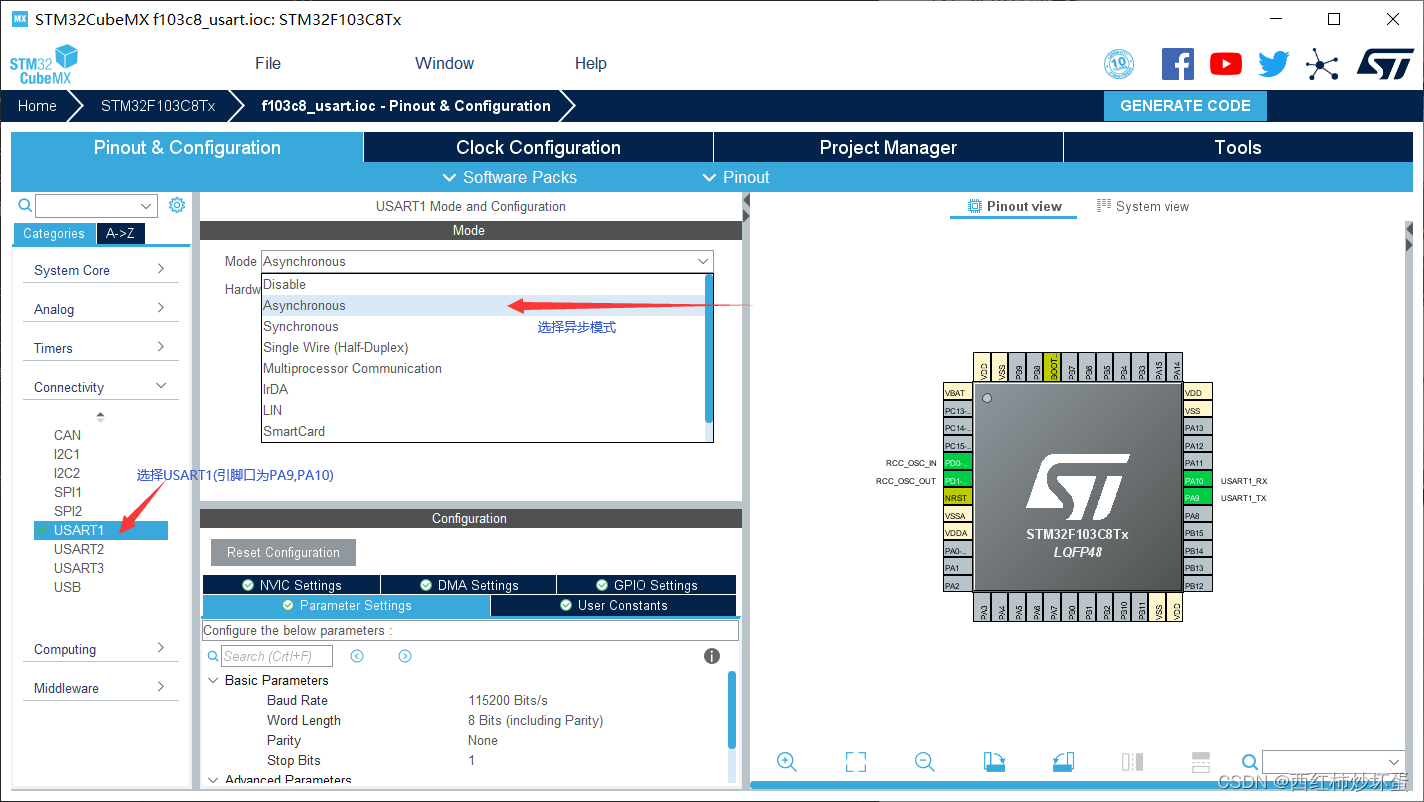
Task: Click the best fit frame icon
Action: [x=856, y=762]
